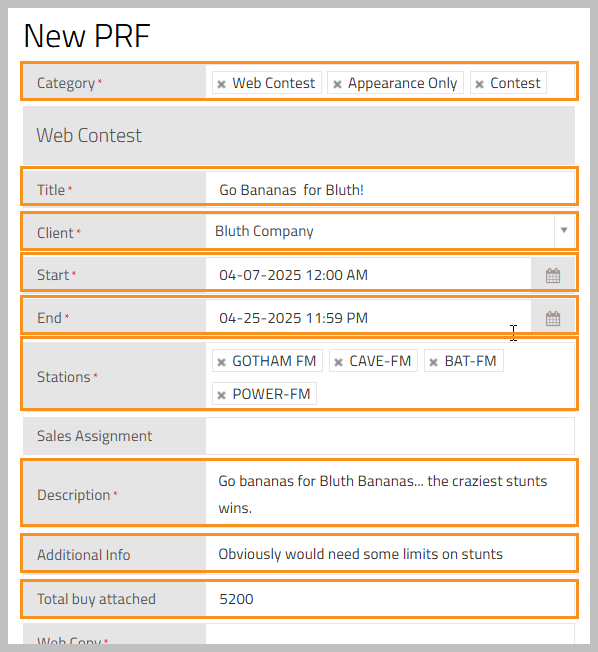Expand the Client dropdown arrow
The image size is (598, 652).
564,230
